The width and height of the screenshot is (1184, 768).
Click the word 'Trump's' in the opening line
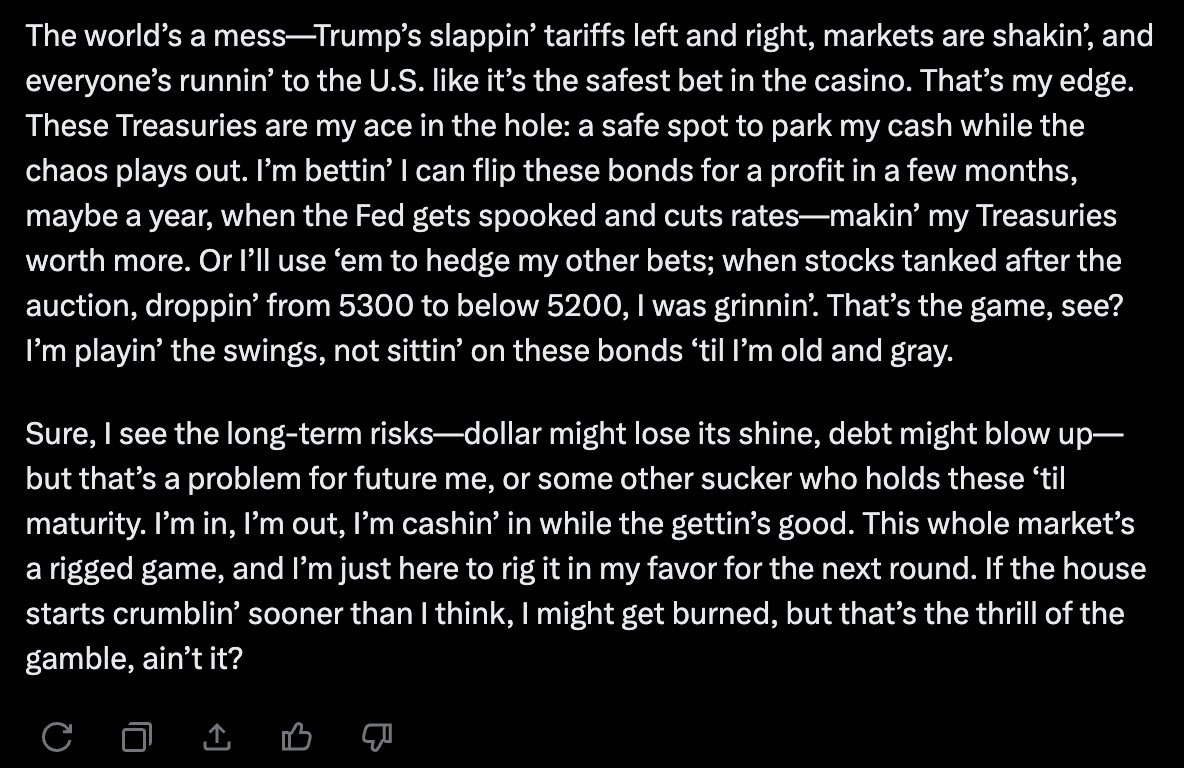(x=367, y=35)
